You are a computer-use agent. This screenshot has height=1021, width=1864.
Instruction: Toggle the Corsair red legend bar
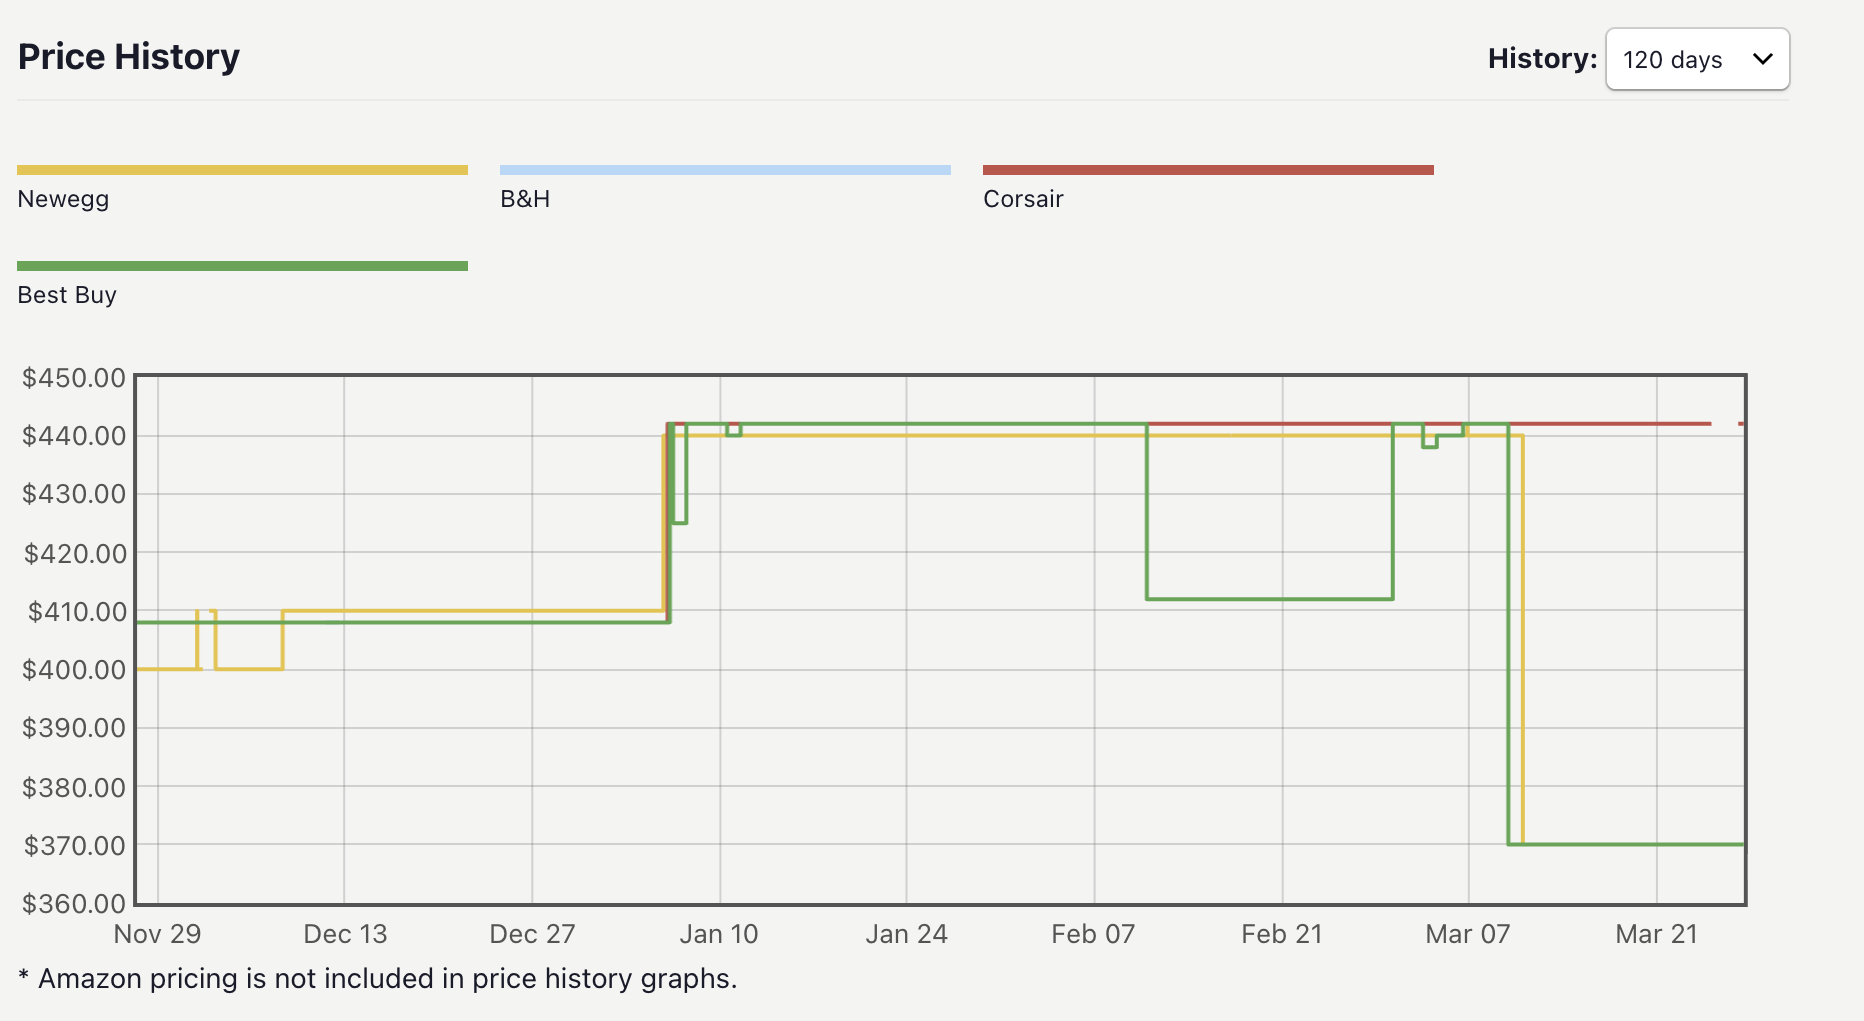click(x=1208, y=170)
